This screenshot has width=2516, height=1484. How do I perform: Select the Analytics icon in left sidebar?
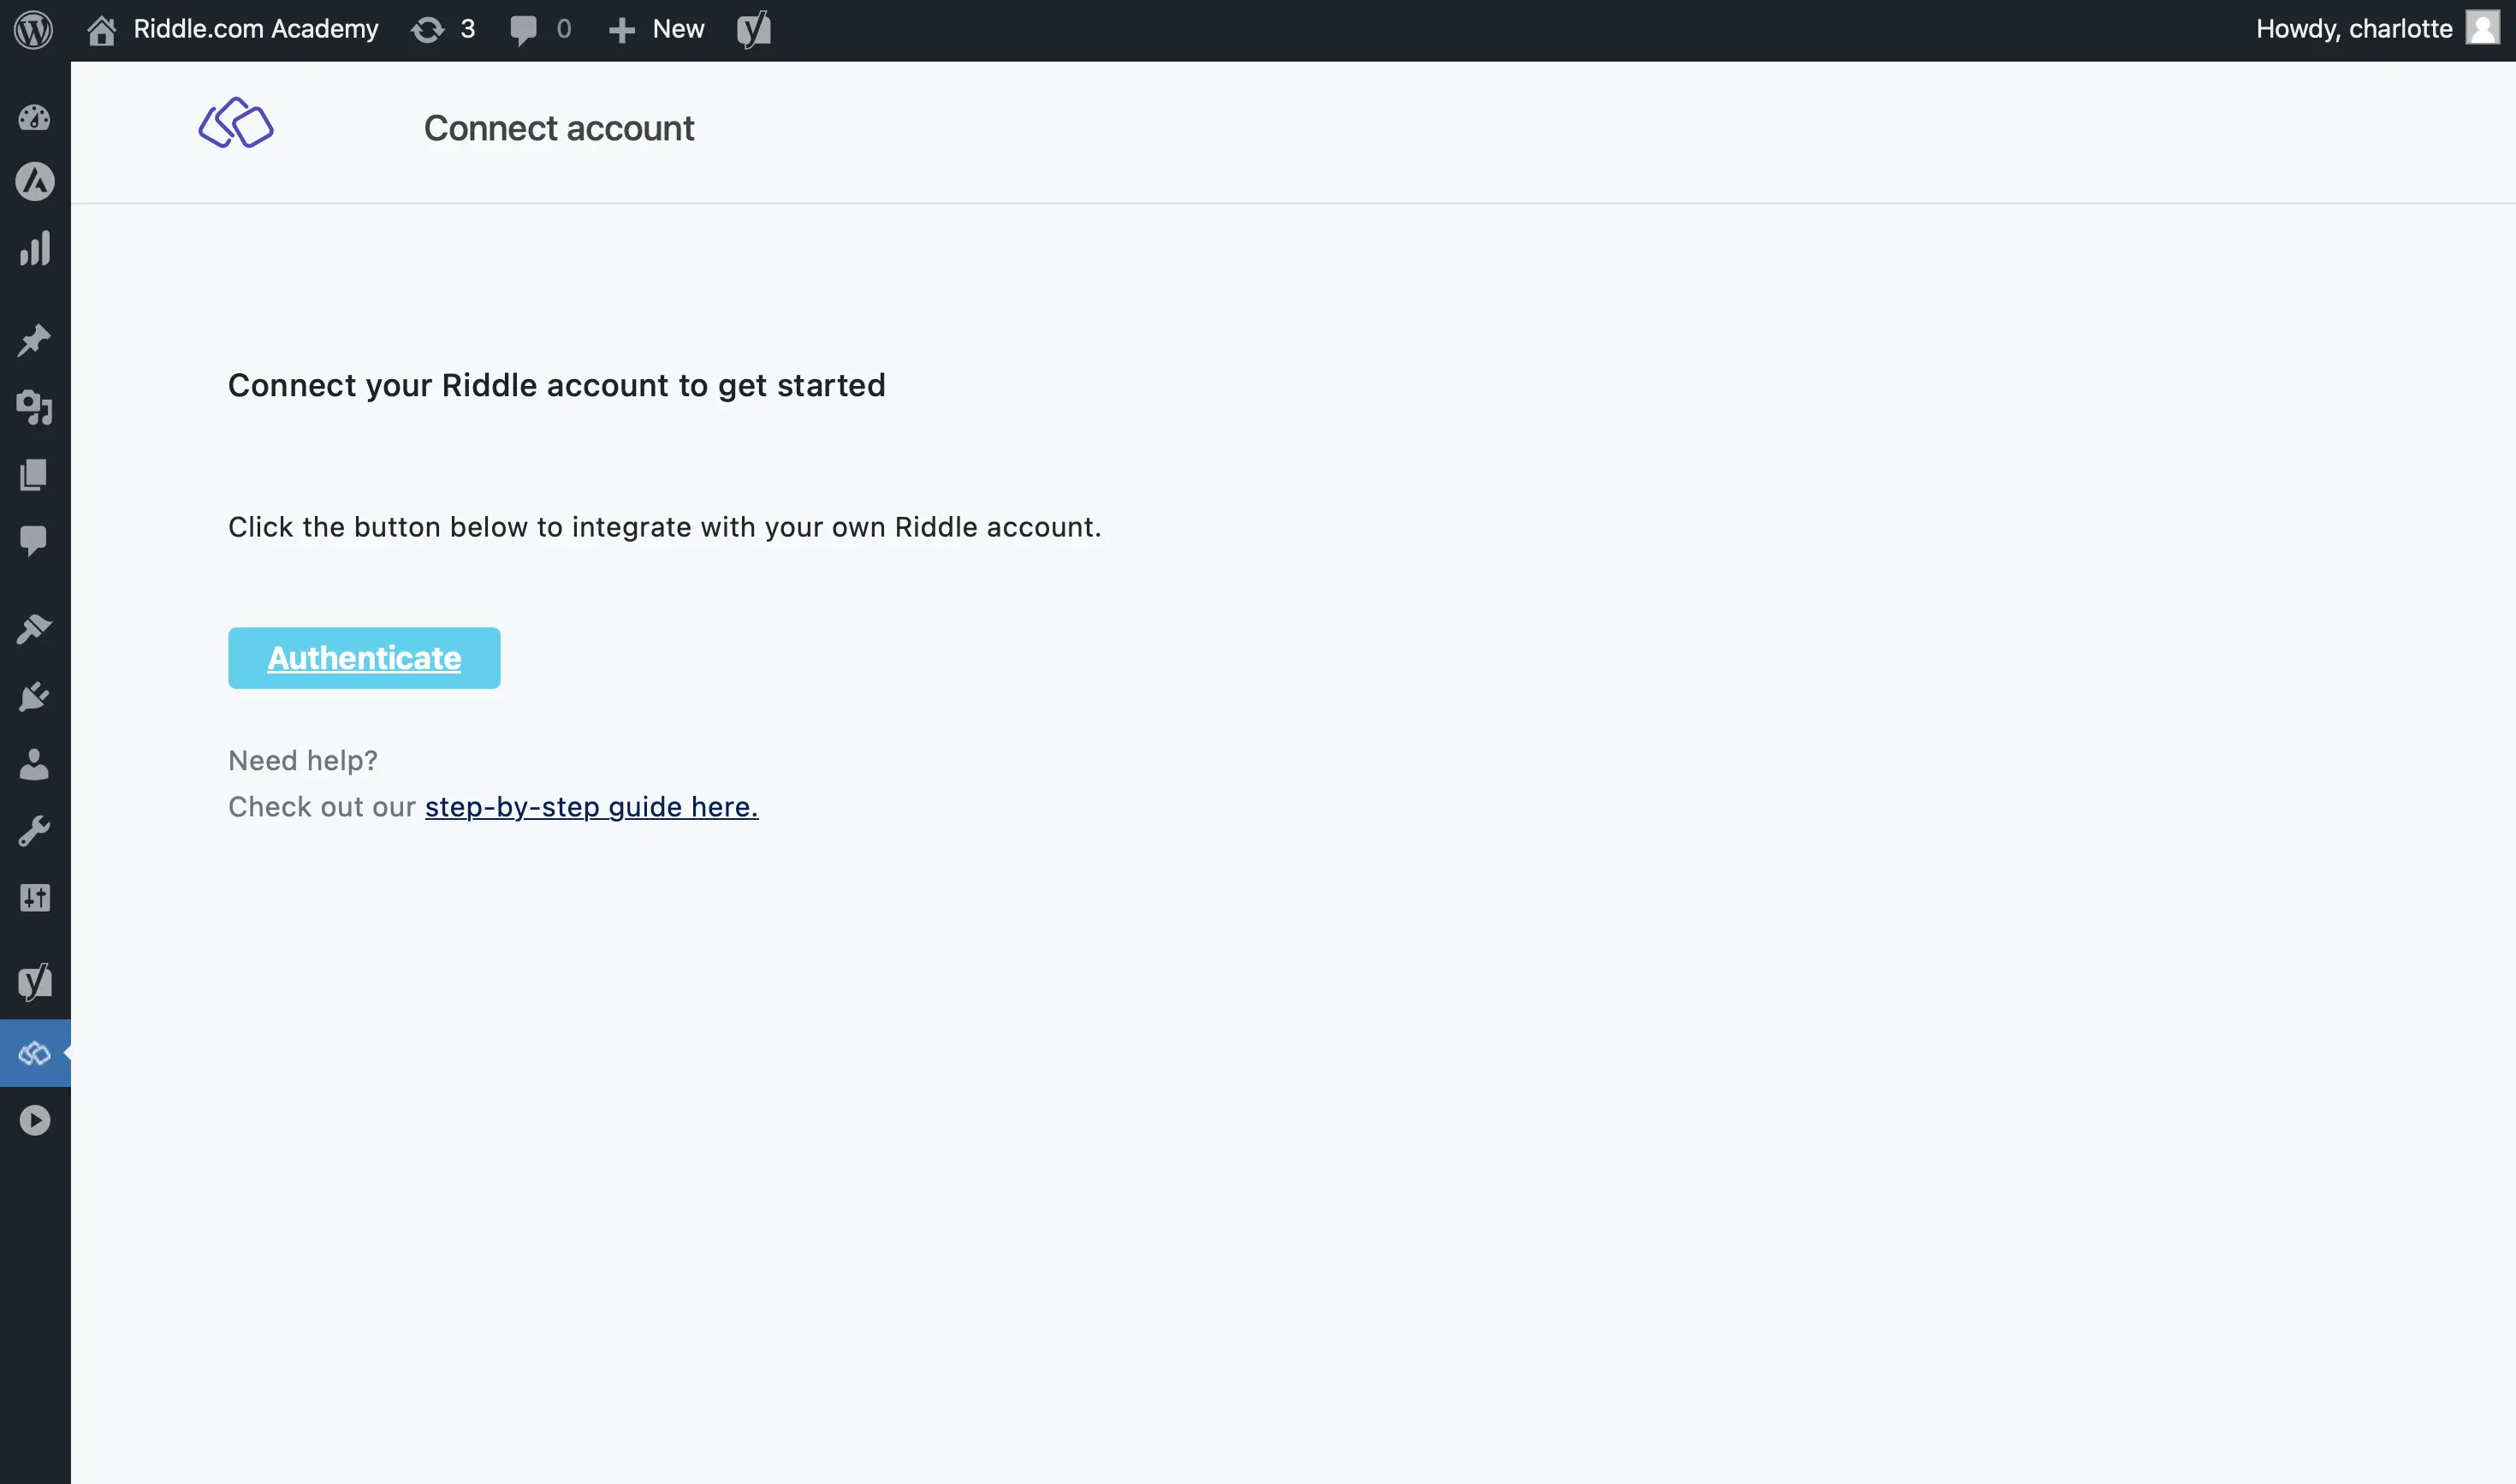click(x=35, y=247)
